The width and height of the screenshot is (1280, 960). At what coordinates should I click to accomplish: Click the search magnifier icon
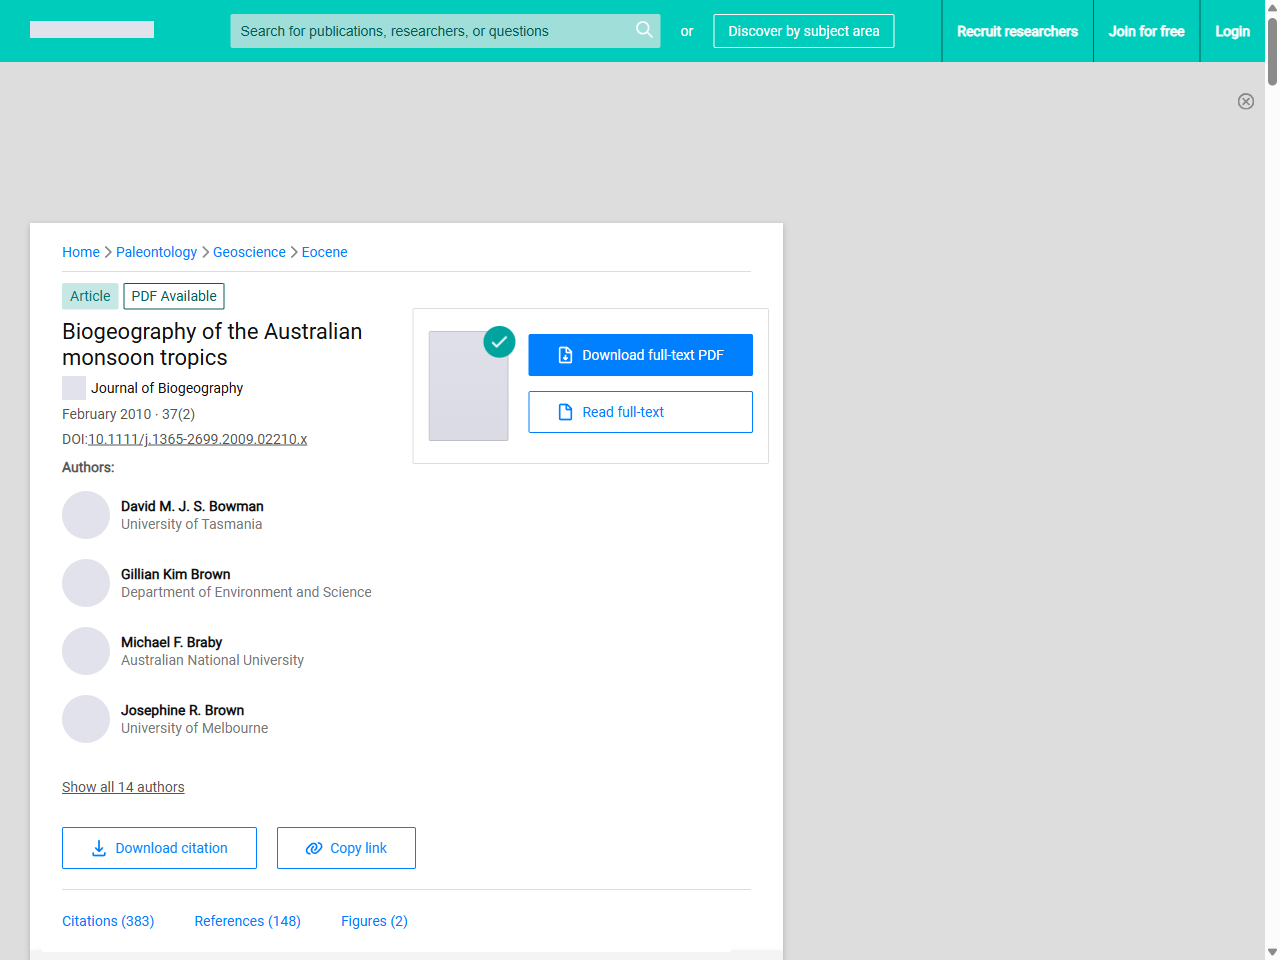(x=644, y=31)
